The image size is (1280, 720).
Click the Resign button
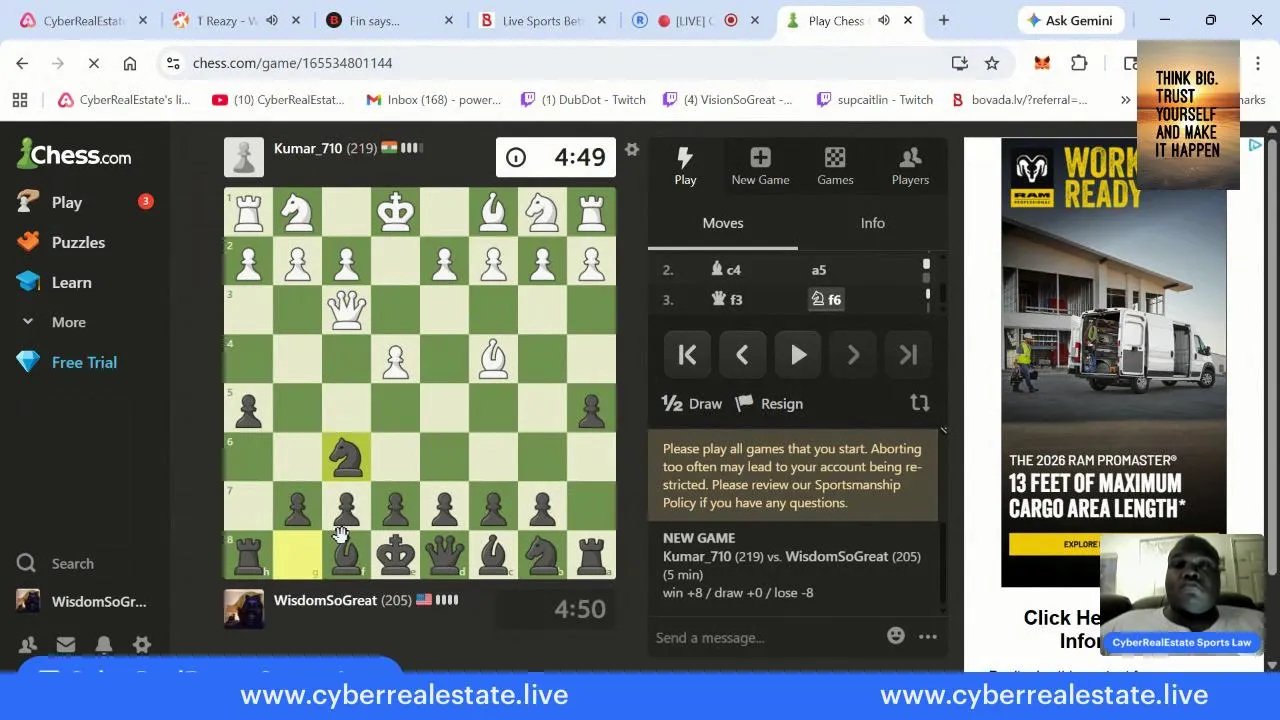[769, 404]
